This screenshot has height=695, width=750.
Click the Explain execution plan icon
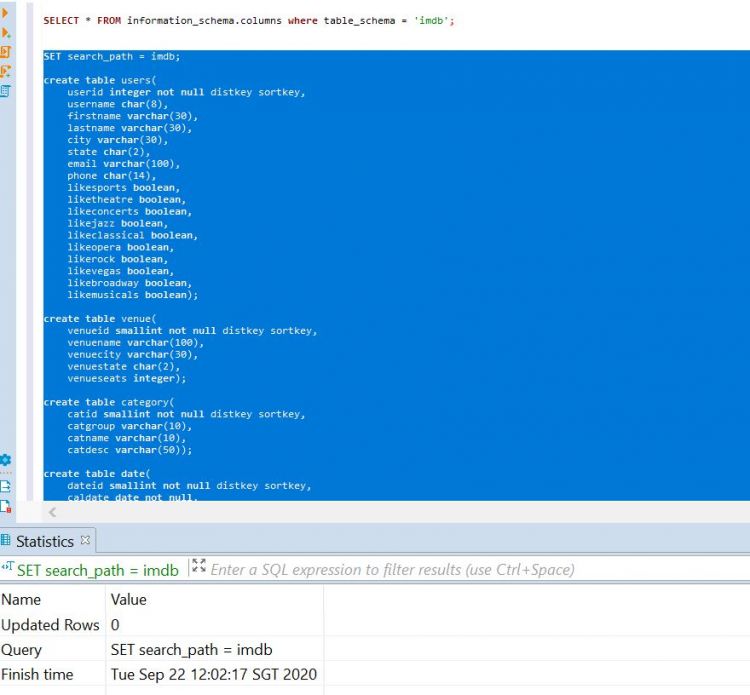(5, 90)
